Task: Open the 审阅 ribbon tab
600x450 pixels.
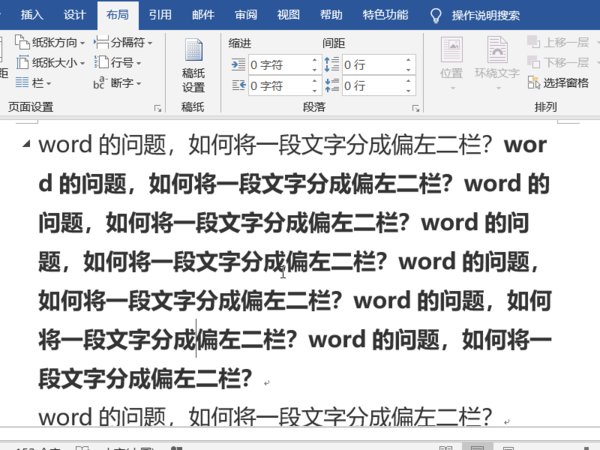Action: pos(246,15)
